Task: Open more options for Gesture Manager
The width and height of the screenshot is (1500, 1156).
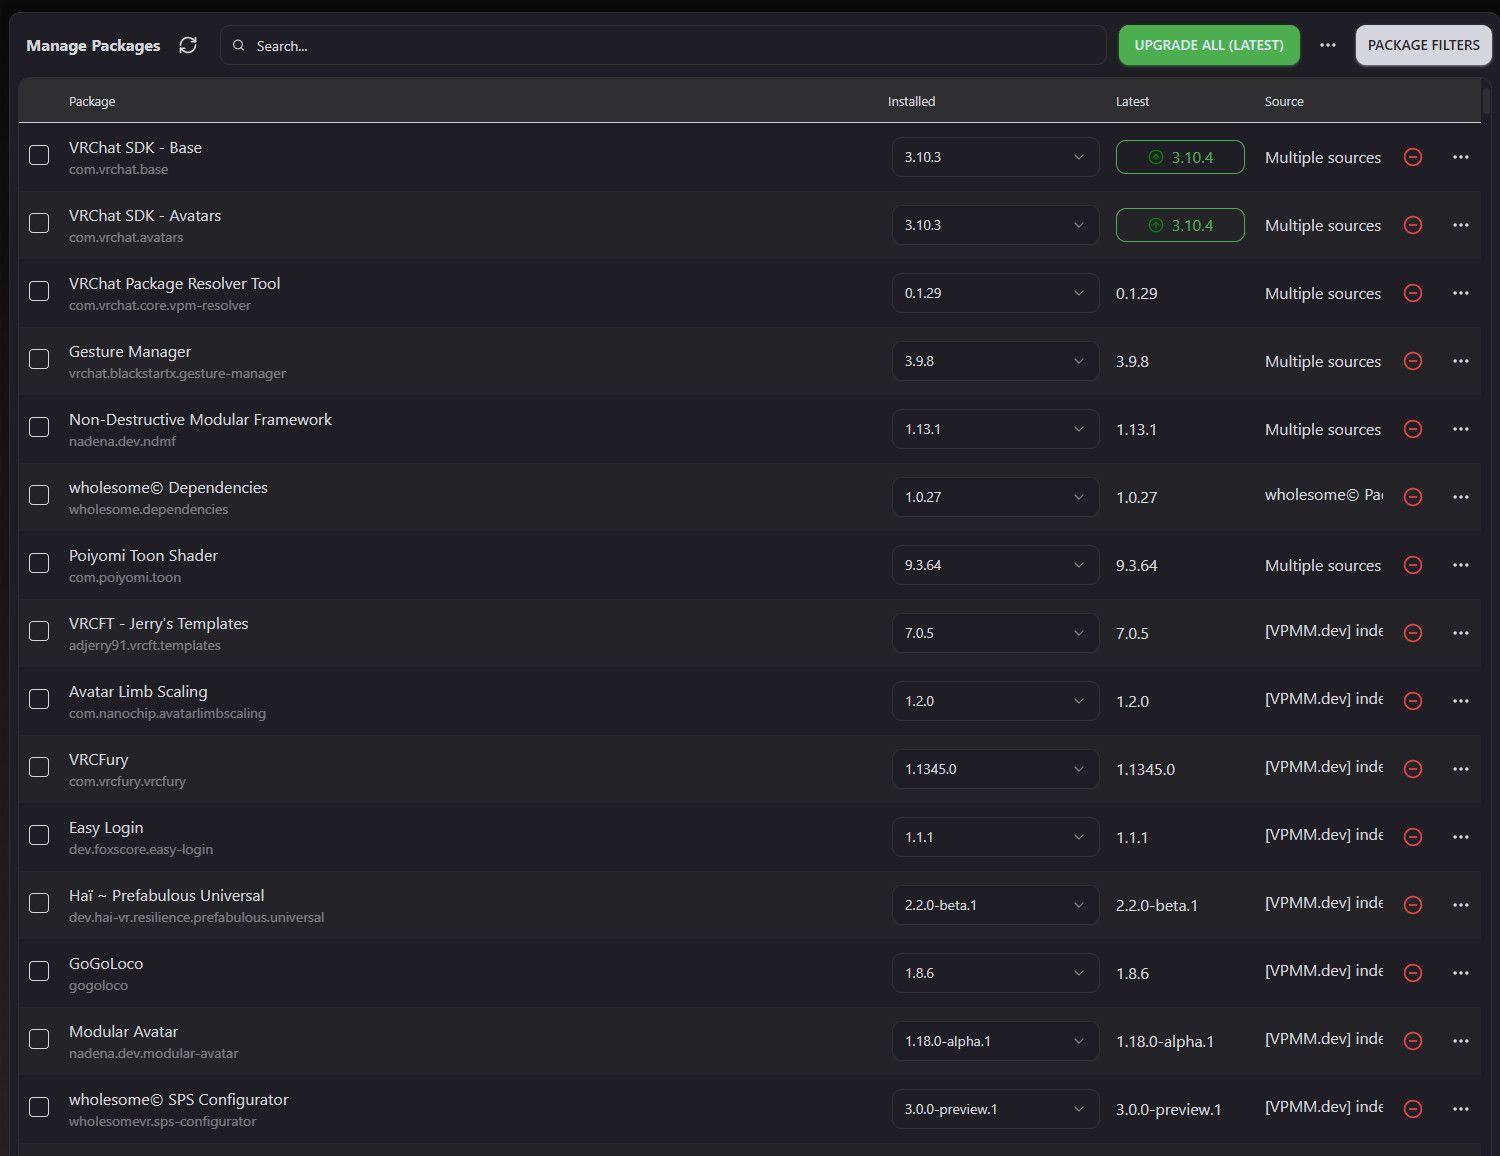Action: point(1461,361)
